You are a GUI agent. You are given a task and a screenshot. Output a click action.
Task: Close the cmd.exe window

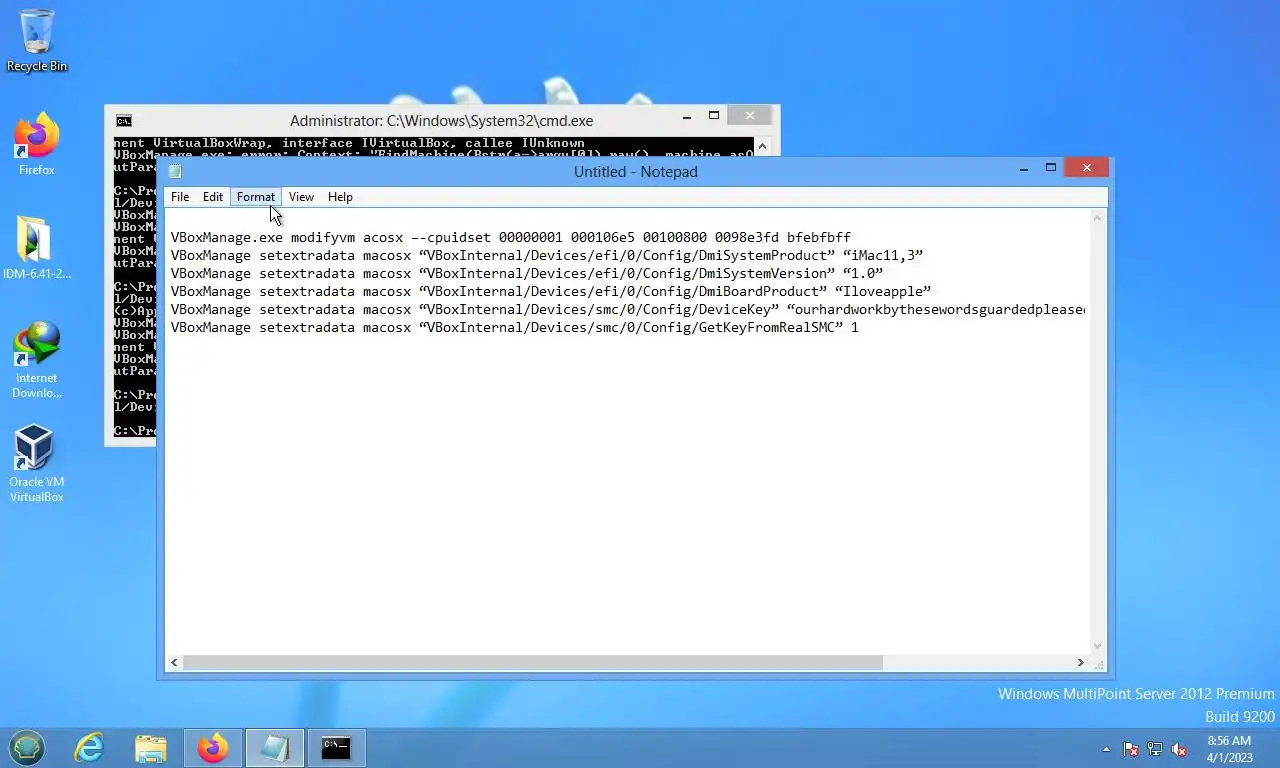coord(750,116)
